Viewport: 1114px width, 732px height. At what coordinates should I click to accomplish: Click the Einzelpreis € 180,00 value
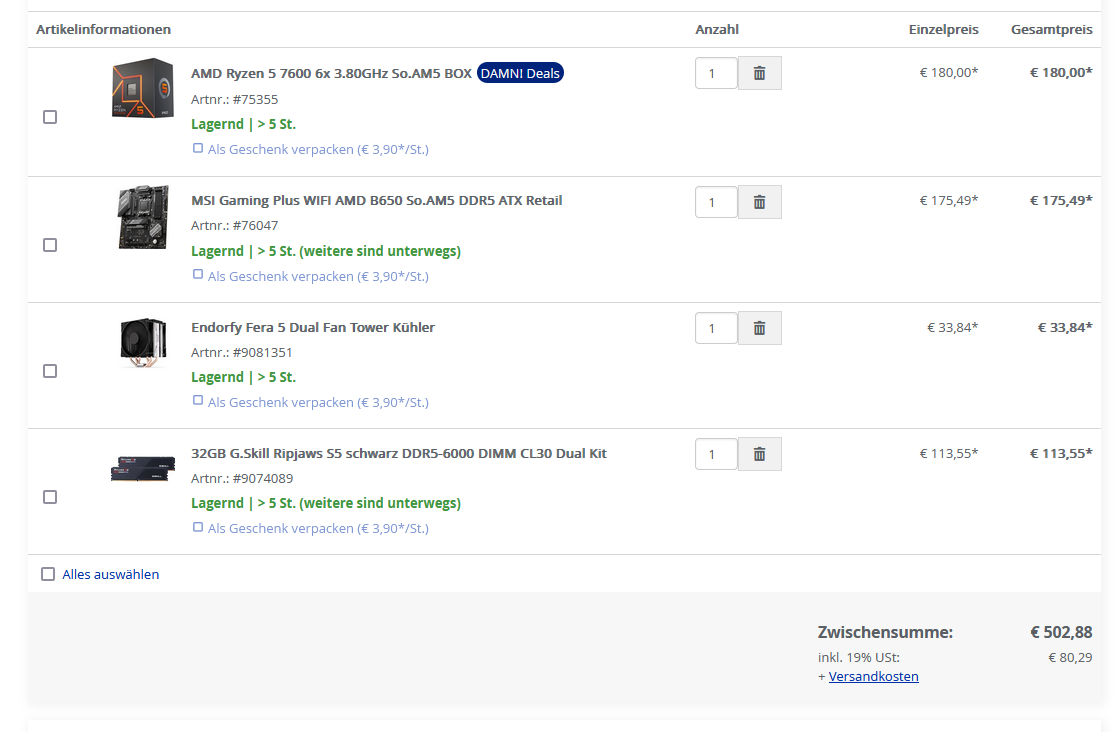[x=949, y=72]
